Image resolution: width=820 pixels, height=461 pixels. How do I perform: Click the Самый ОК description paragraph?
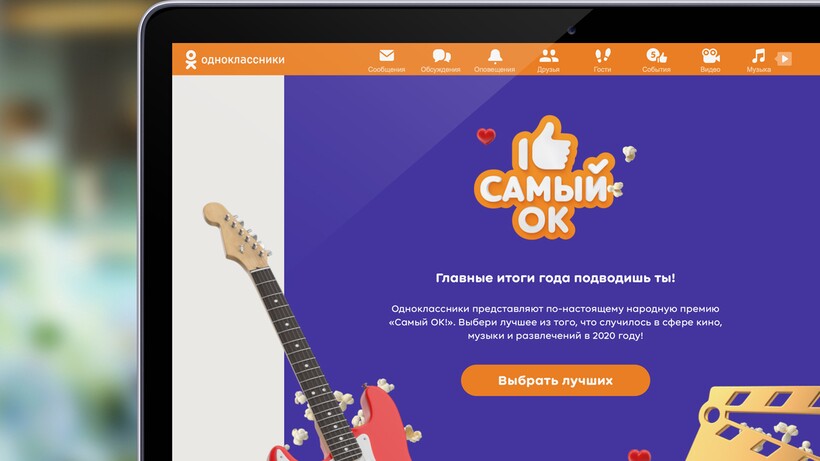coord(555,322)
